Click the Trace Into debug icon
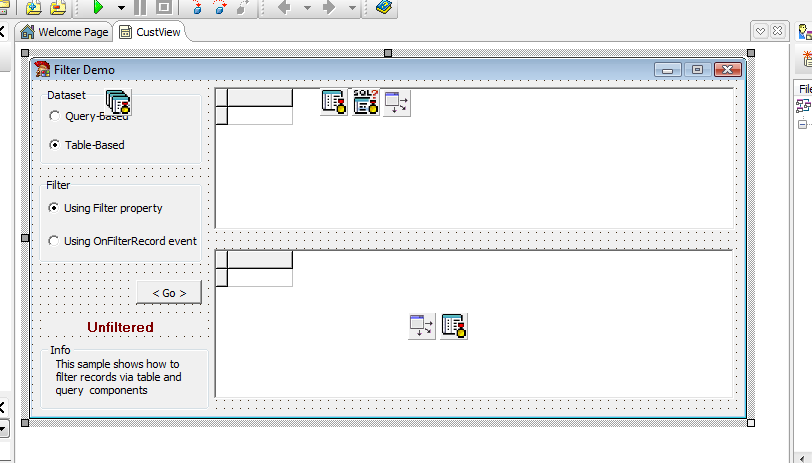This screenshot has height=463, width=812. [x=197, y=7]
